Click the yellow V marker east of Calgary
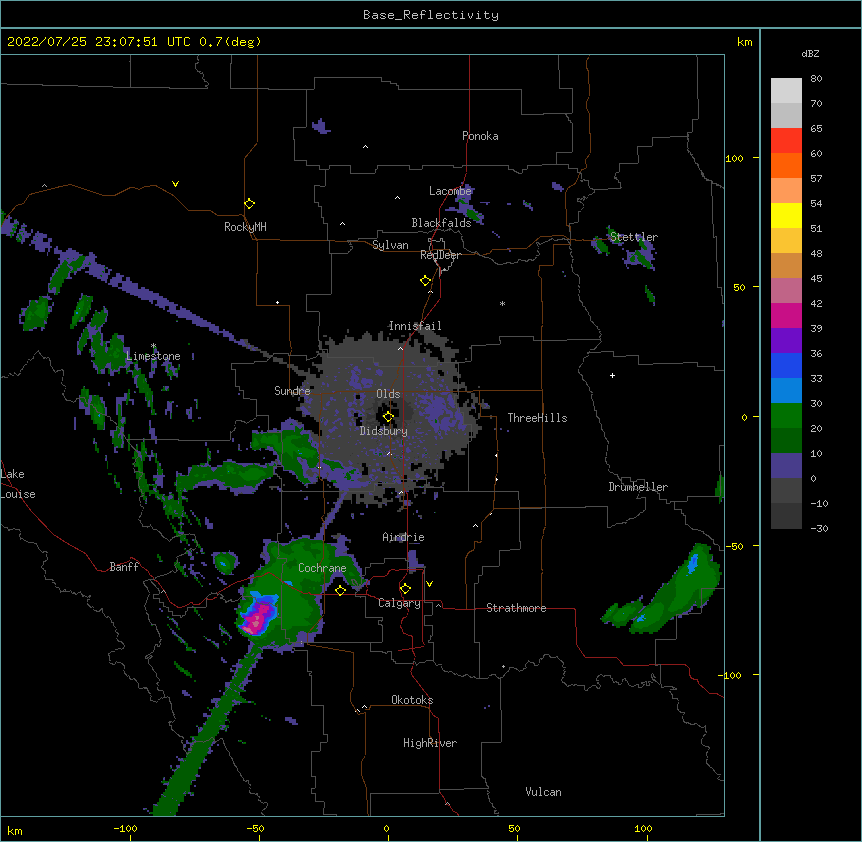 tap(429, 584)
